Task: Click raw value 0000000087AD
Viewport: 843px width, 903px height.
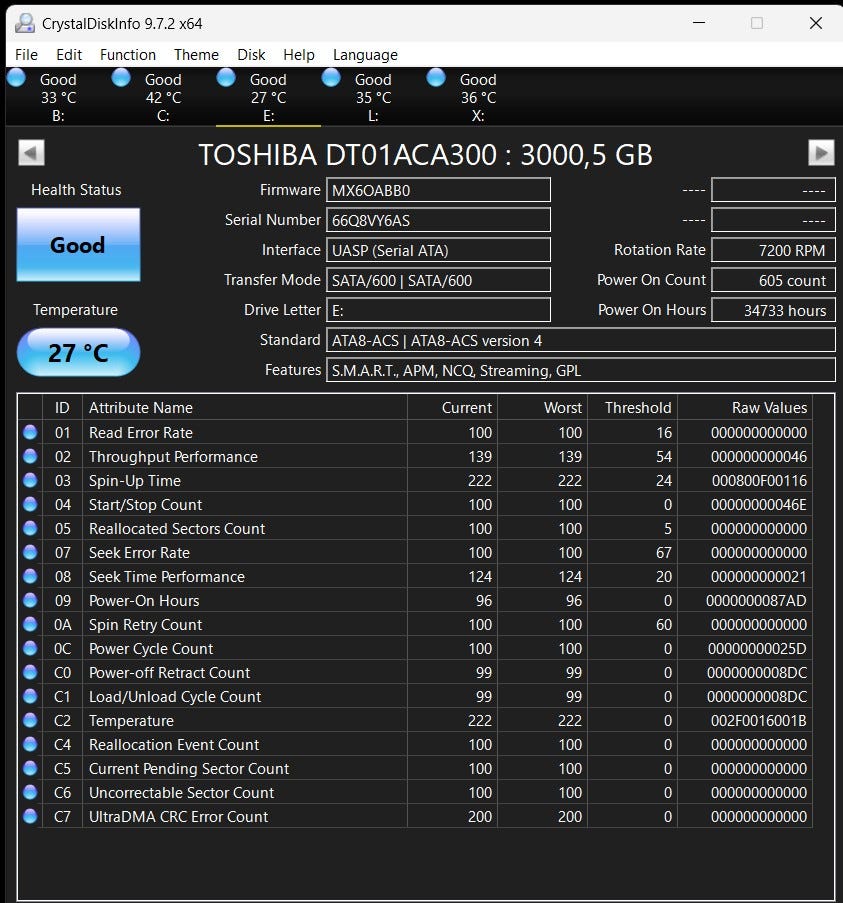Action: (x=756, y=600)
